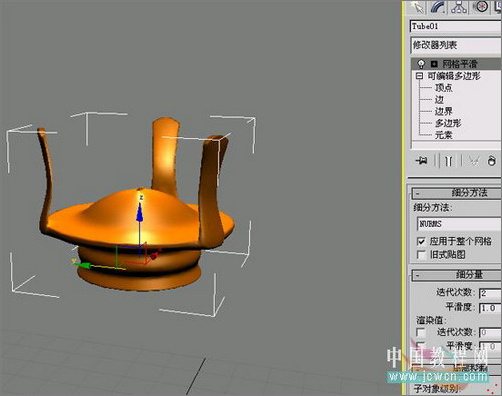The image size is (502, 396).
Task: Open the NURMS subdivision method dropdown
Action: pyautogui.click(x=459, y=224)
